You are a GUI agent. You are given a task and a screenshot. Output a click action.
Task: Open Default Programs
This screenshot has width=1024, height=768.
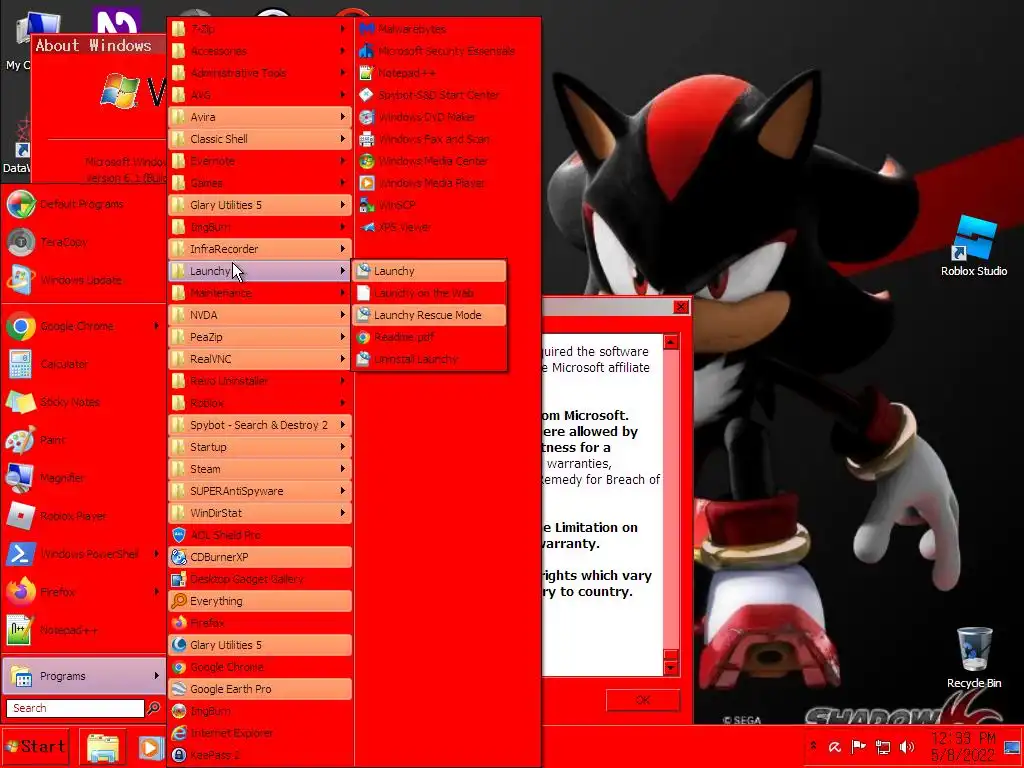tap(83, 204)
